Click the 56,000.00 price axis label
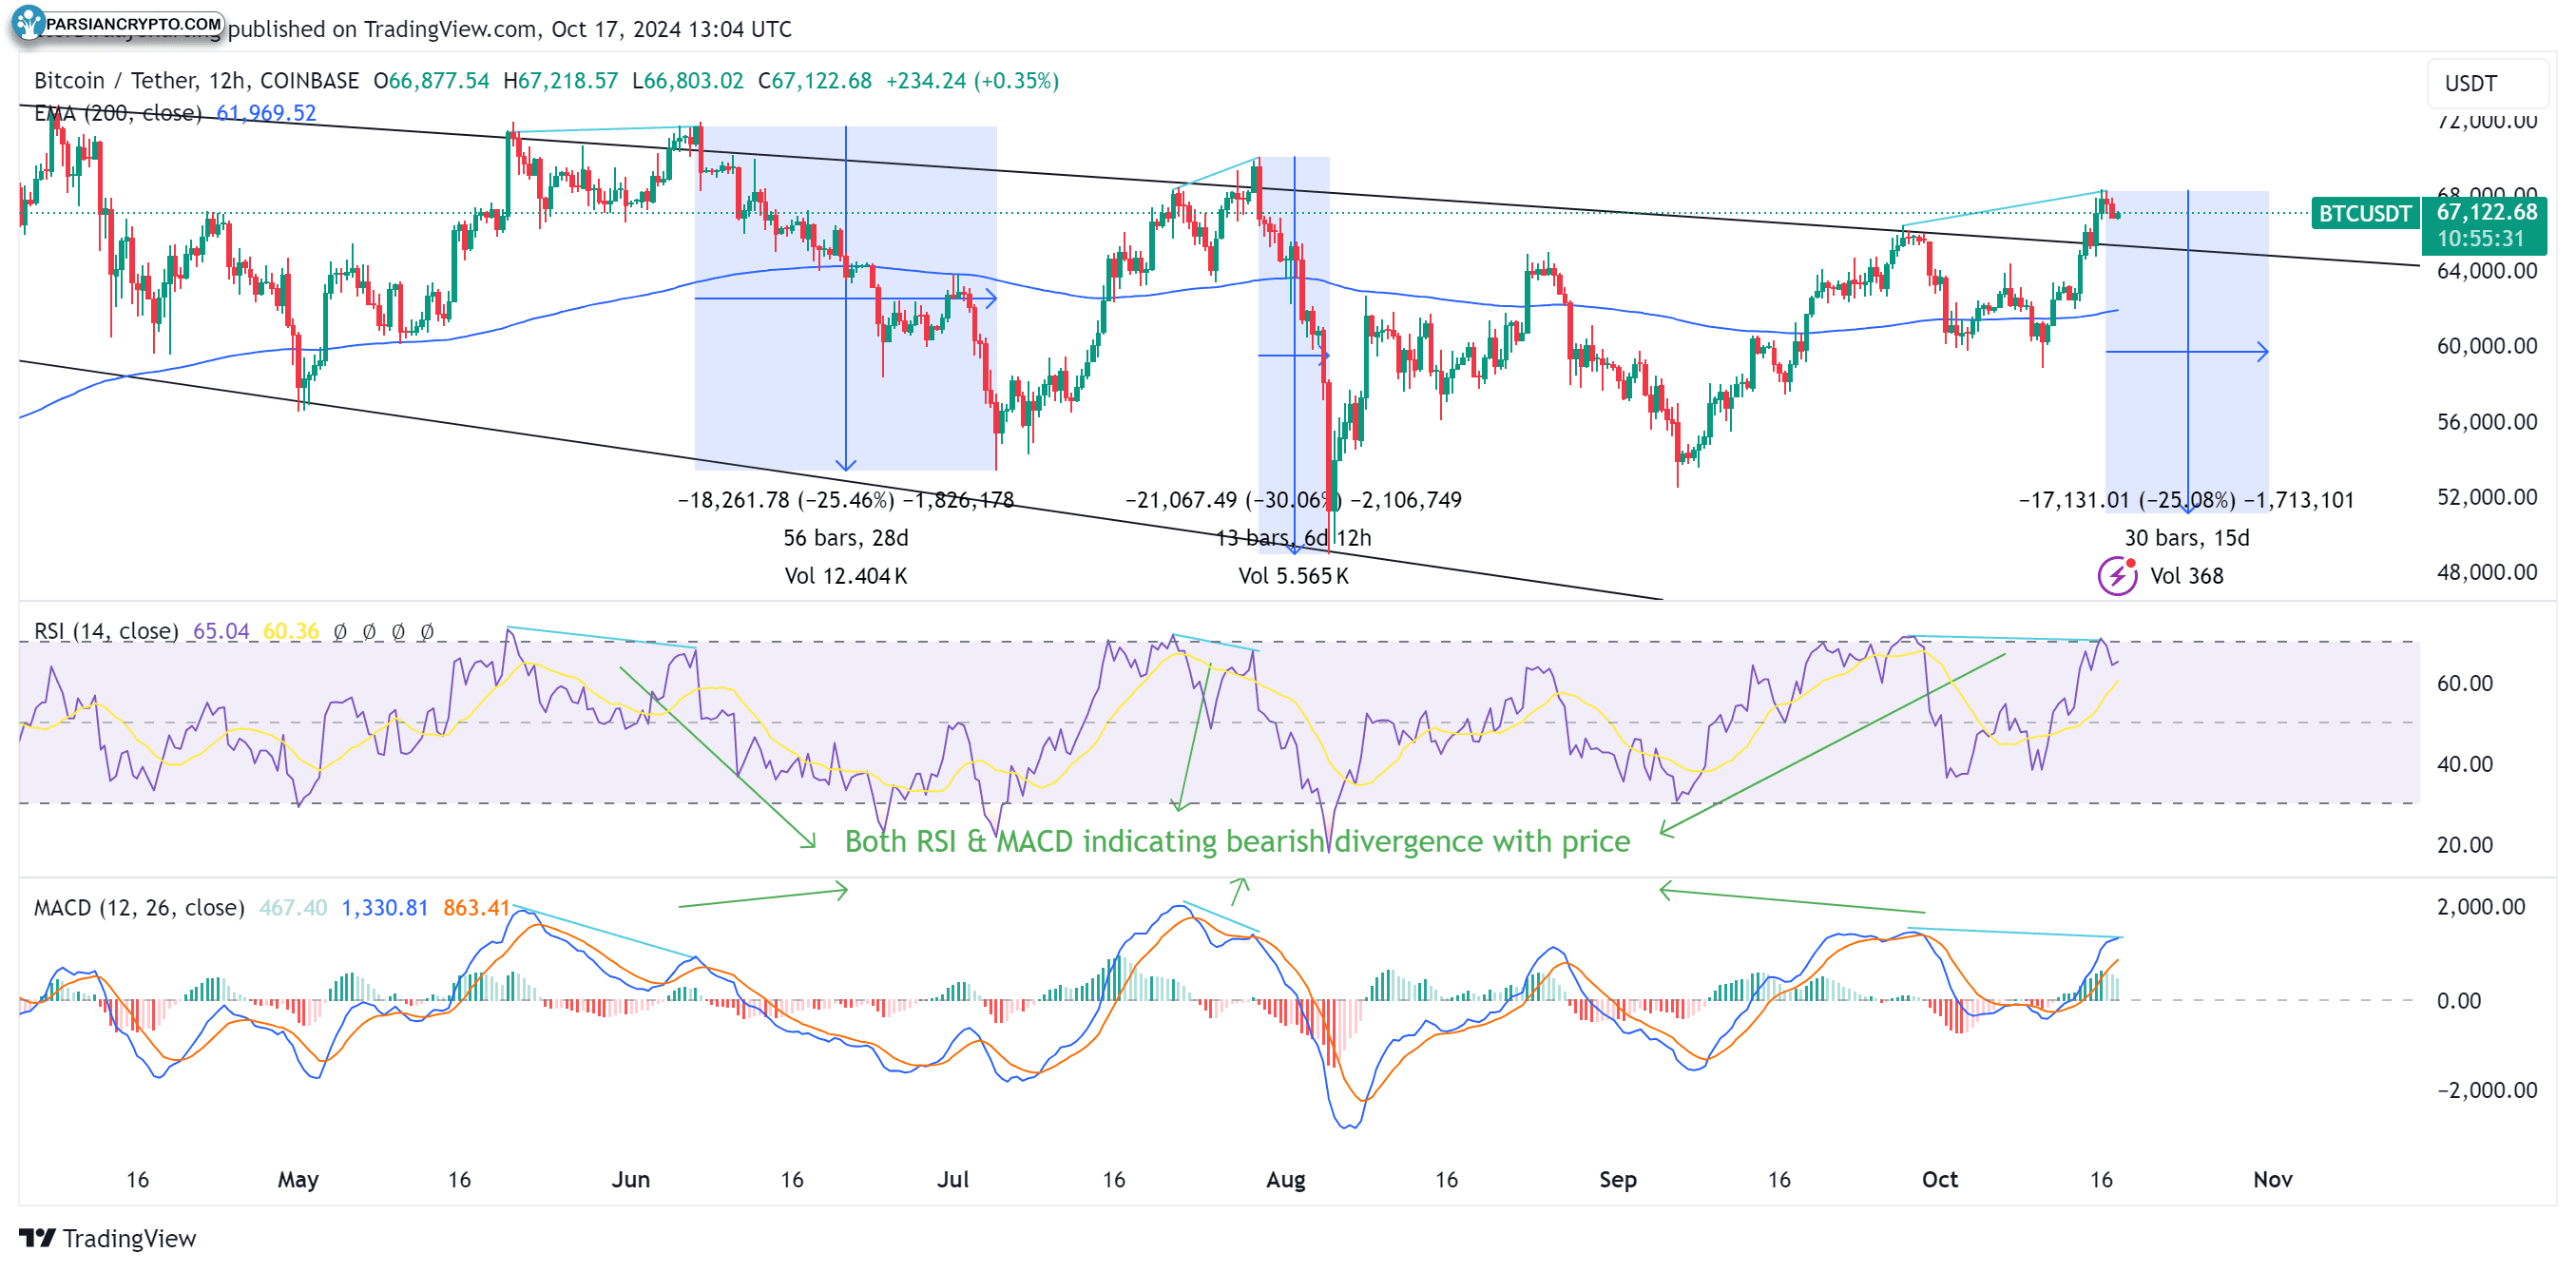Screen dimensions: 2576x1272 pyautogui.click(x=2487, y=422)
